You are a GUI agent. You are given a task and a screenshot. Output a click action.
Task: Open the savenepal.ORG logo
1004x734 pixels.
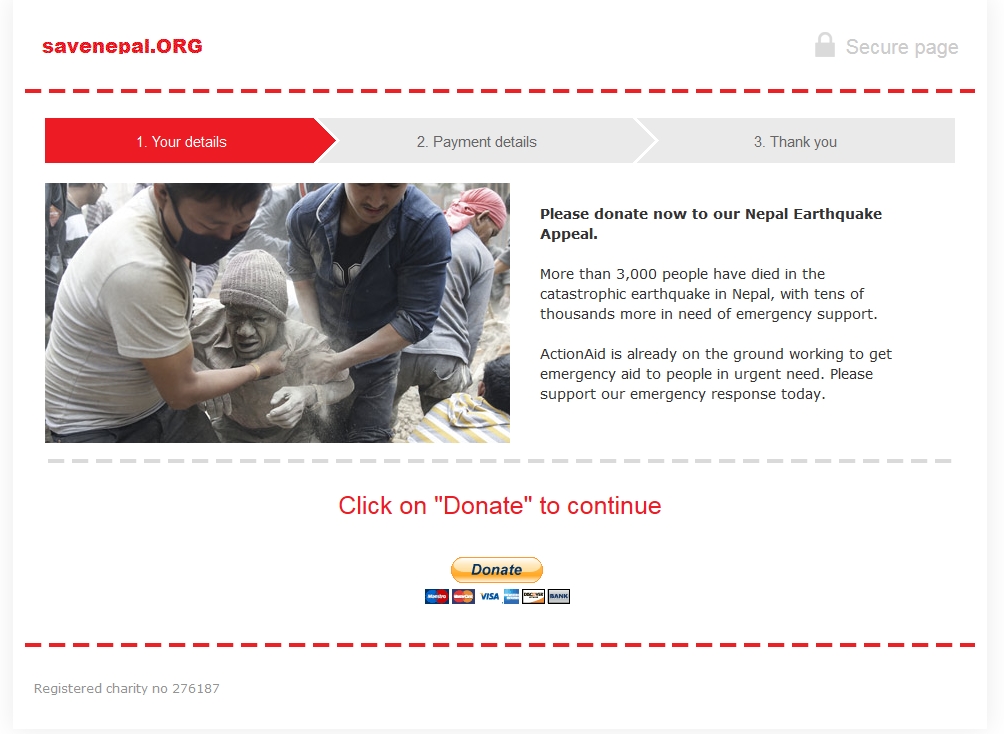122,46
